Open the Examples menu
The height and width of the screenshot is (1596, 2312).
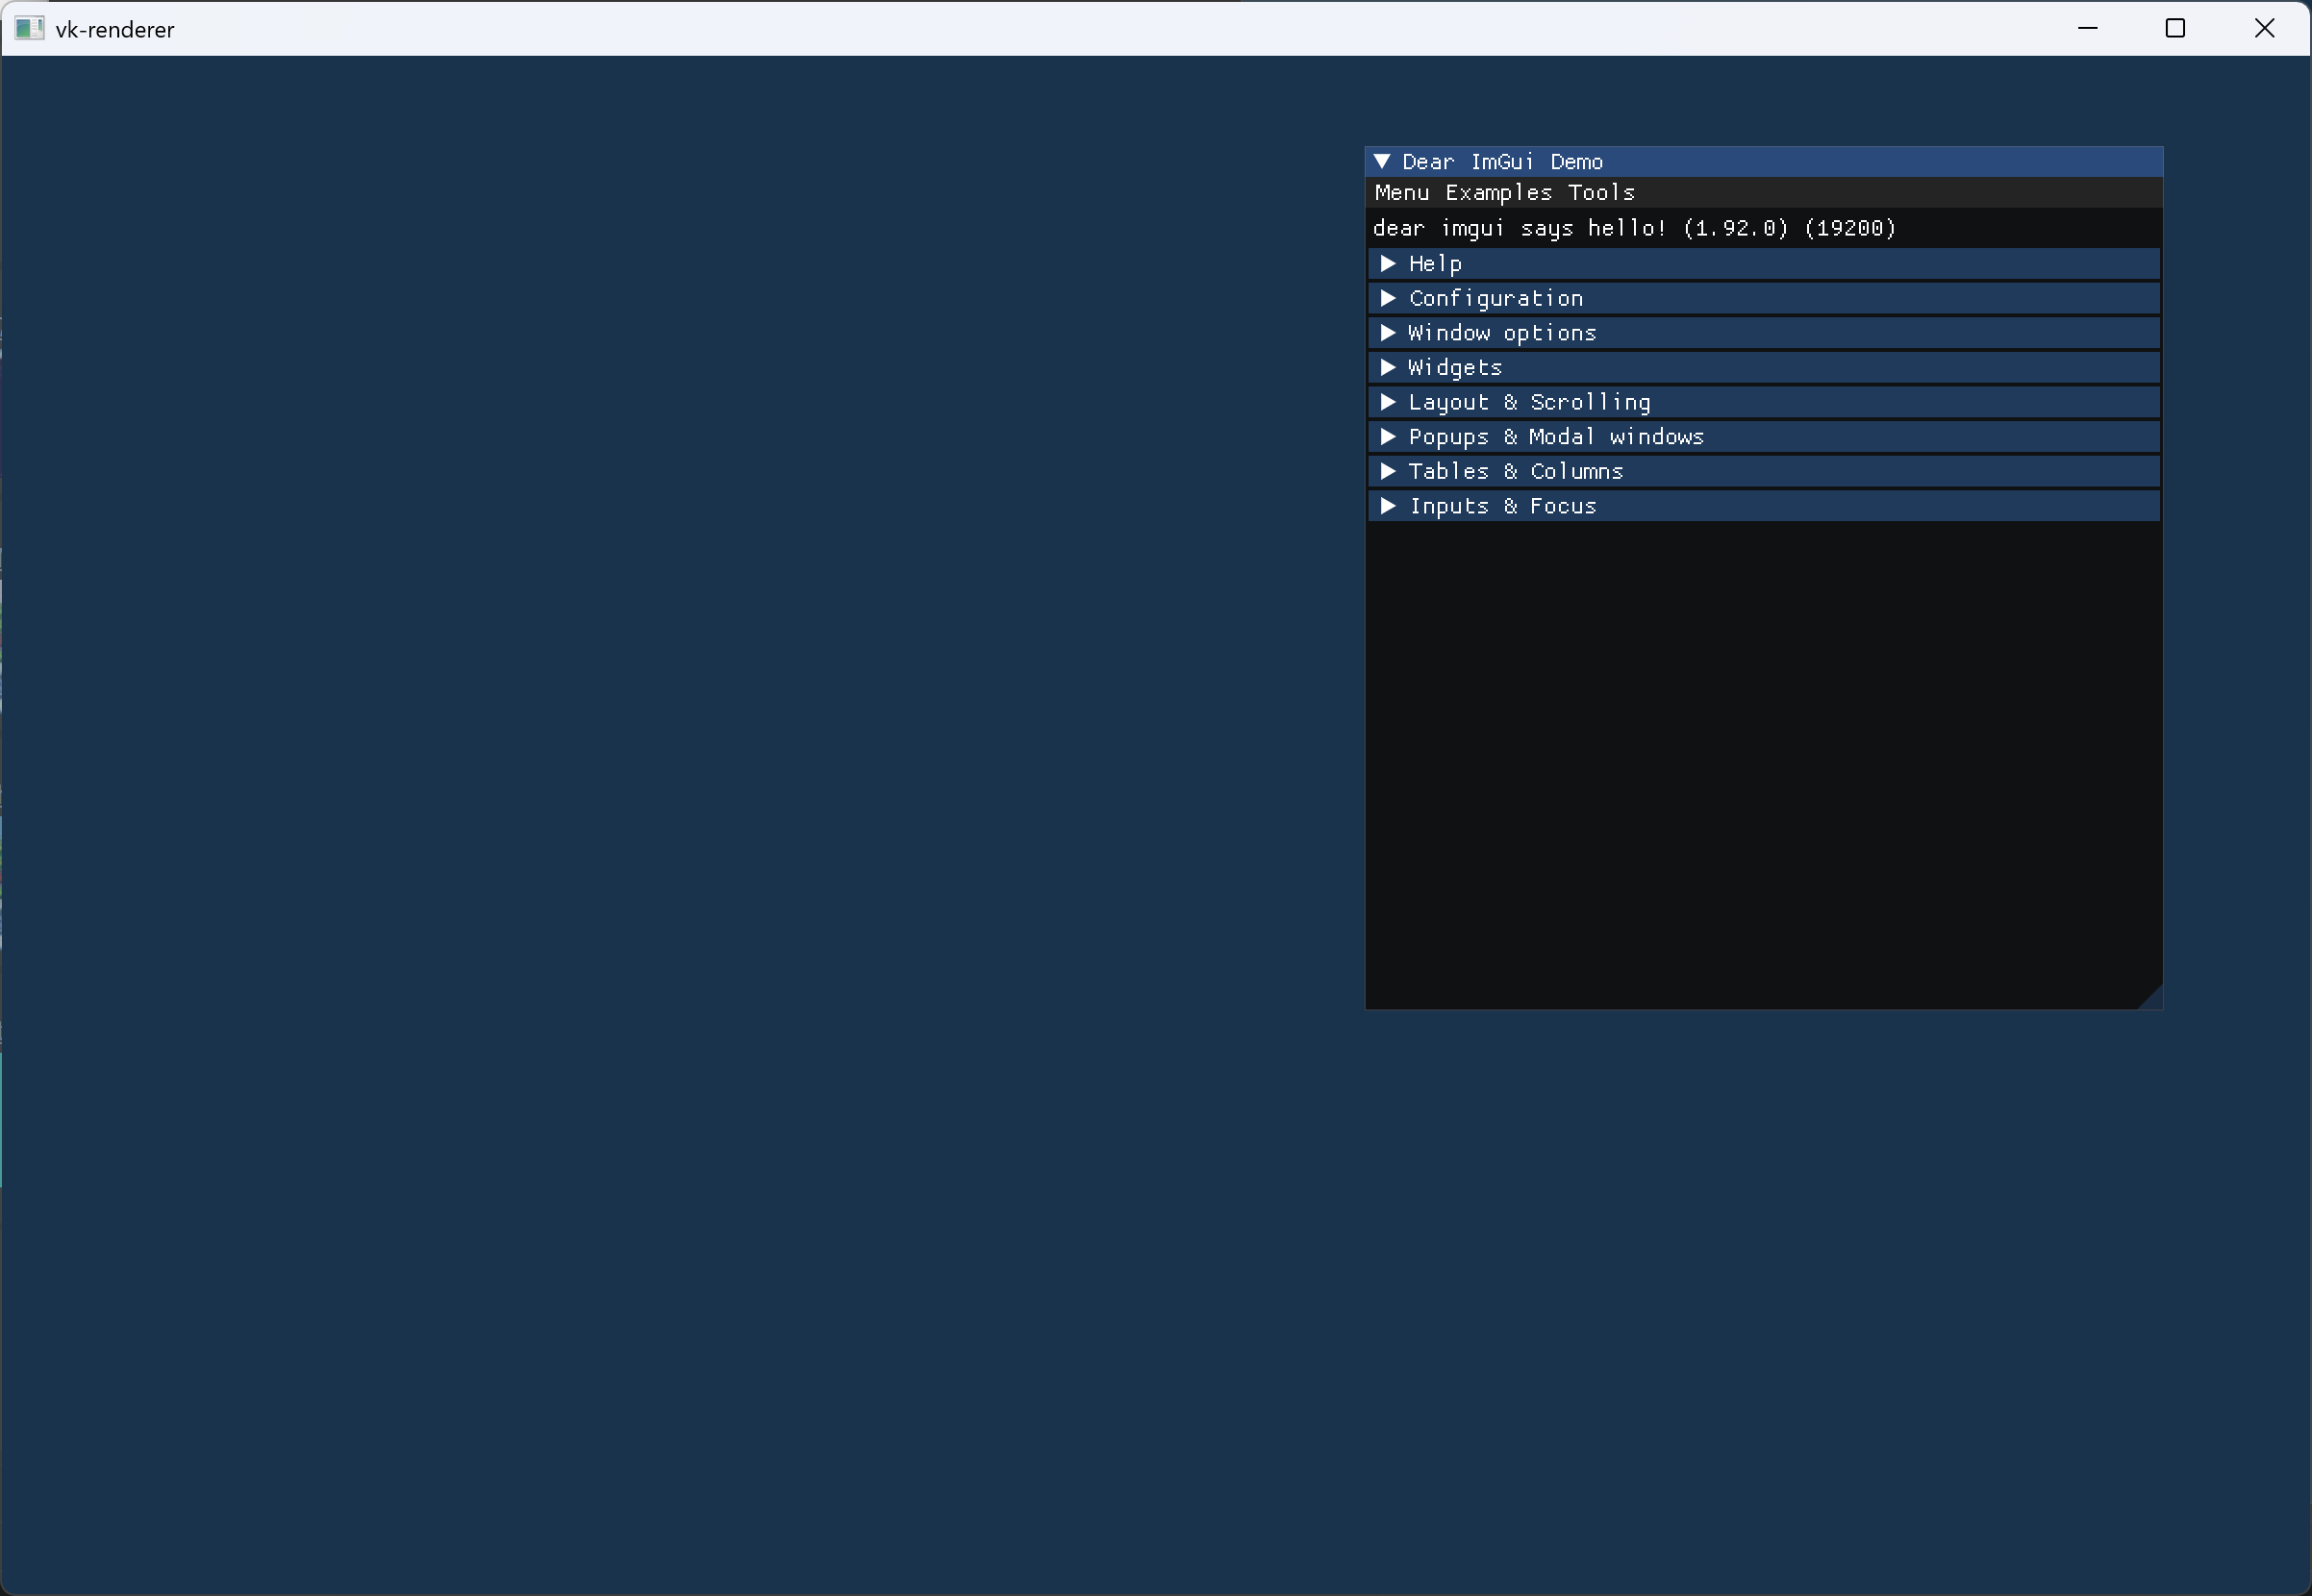[1498, 193]
